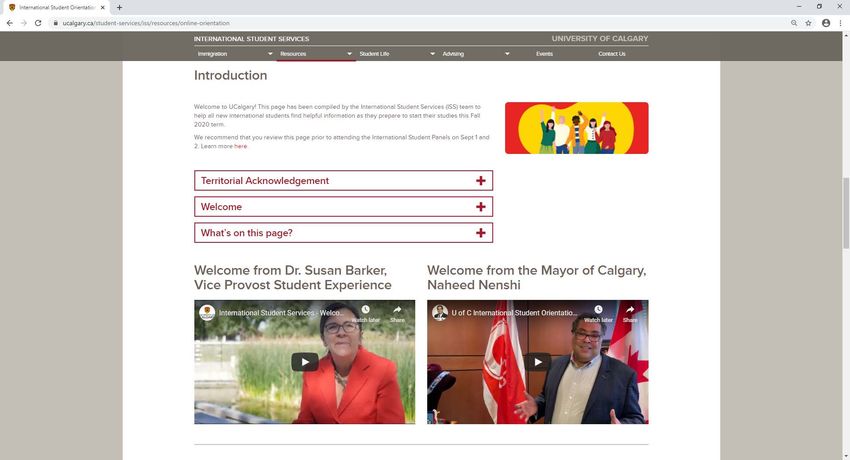Image resolution: width=850 pixels, height=460 pixels.
Task: Click the students illustration banner image
Action: (576, 128)
